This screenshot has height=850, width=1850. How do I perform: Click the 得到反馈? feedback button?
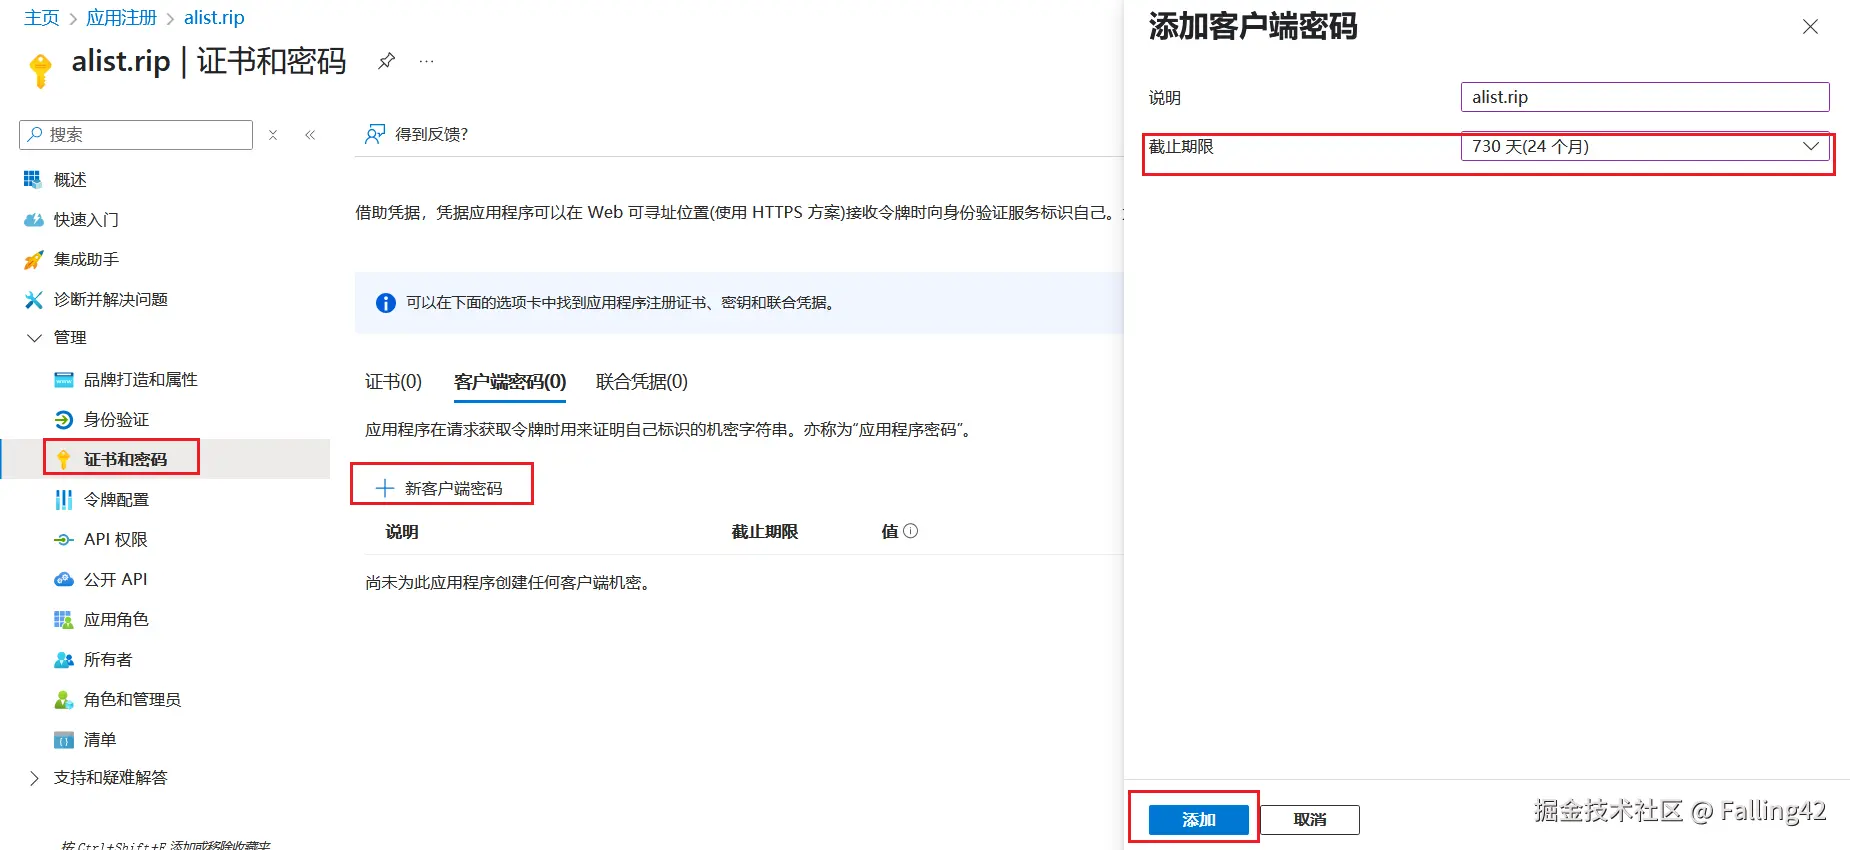[416, 134]
